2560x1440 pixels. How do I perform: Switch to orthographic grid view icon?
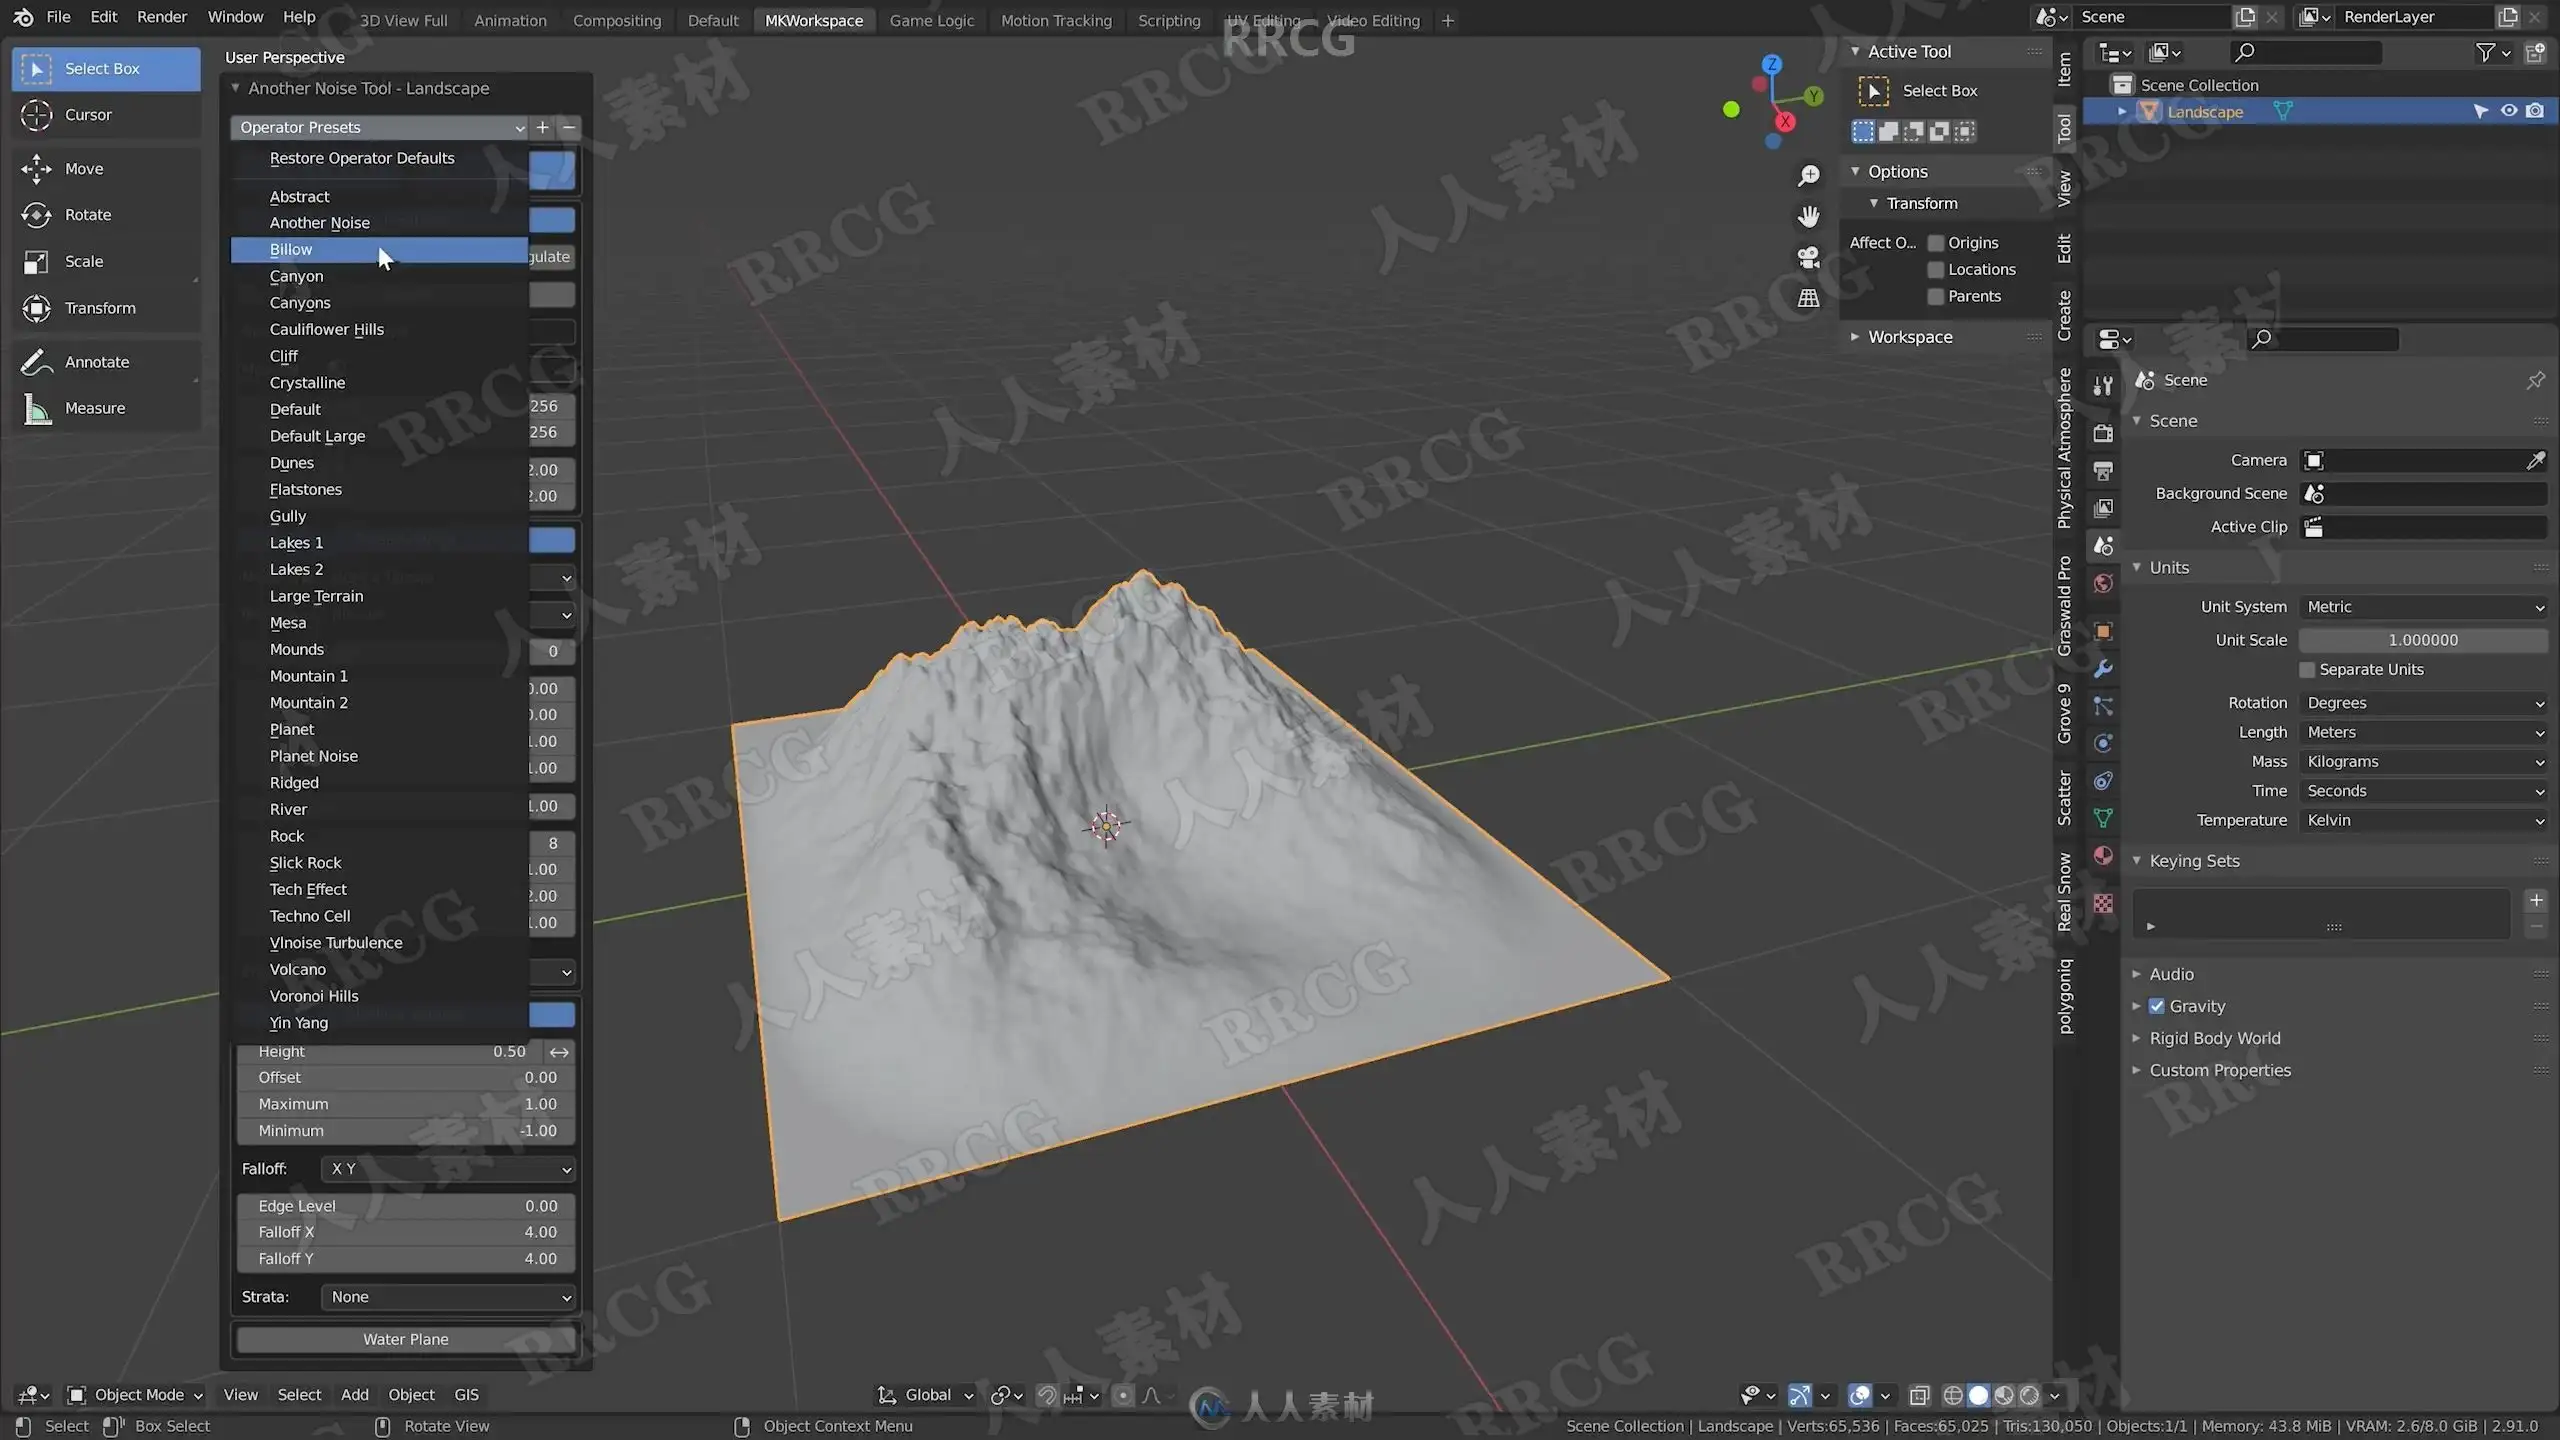coord(1808,298)
